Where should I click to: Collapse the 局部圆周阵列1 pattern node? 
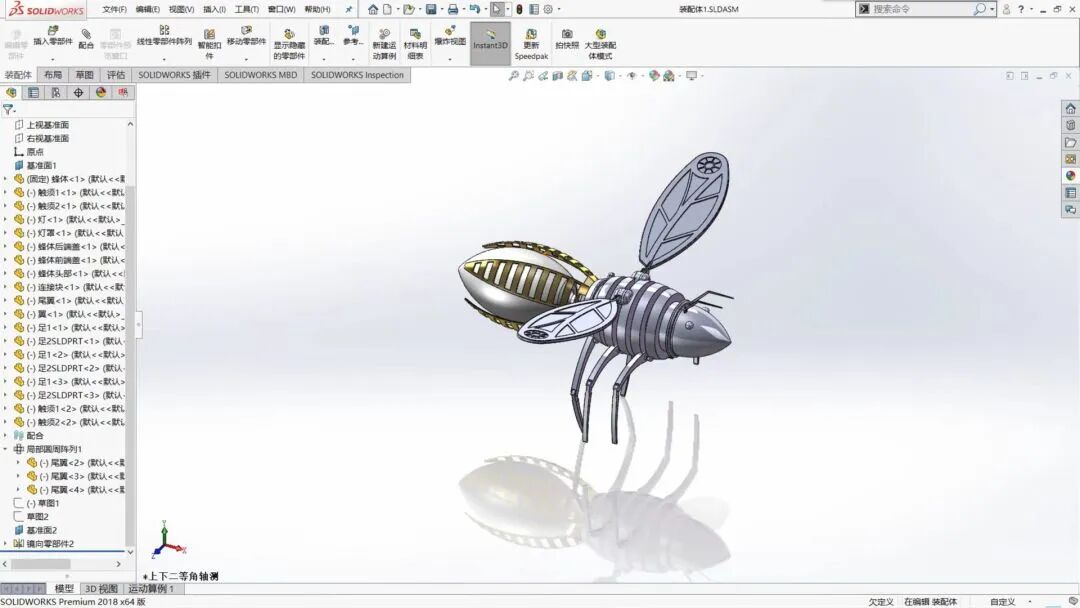click(x=6, y=449)
